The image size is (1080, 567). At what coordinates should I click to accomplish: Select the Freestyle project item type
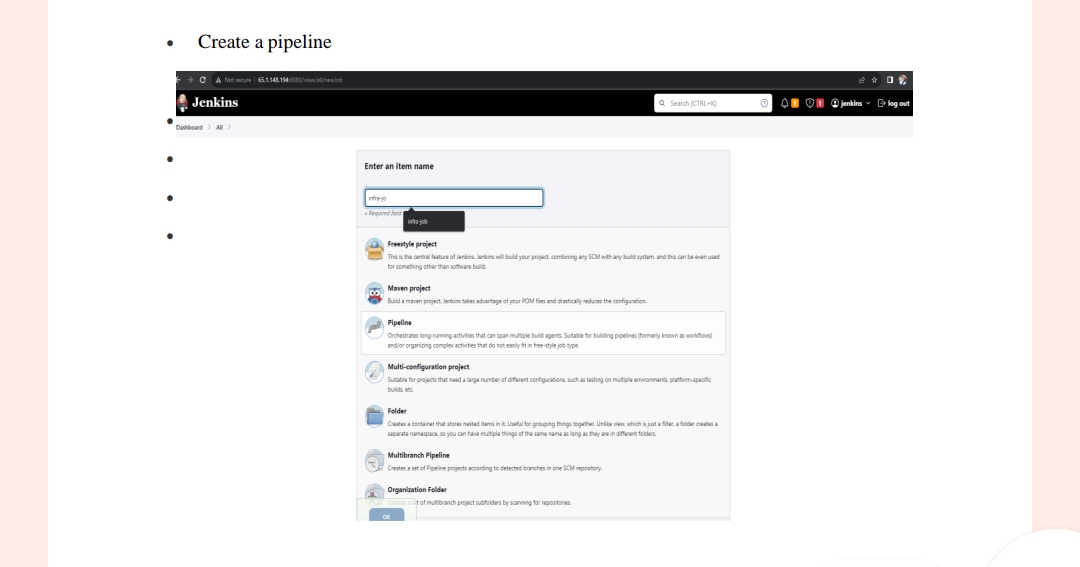pyautogui.click(x=543, y=255)
